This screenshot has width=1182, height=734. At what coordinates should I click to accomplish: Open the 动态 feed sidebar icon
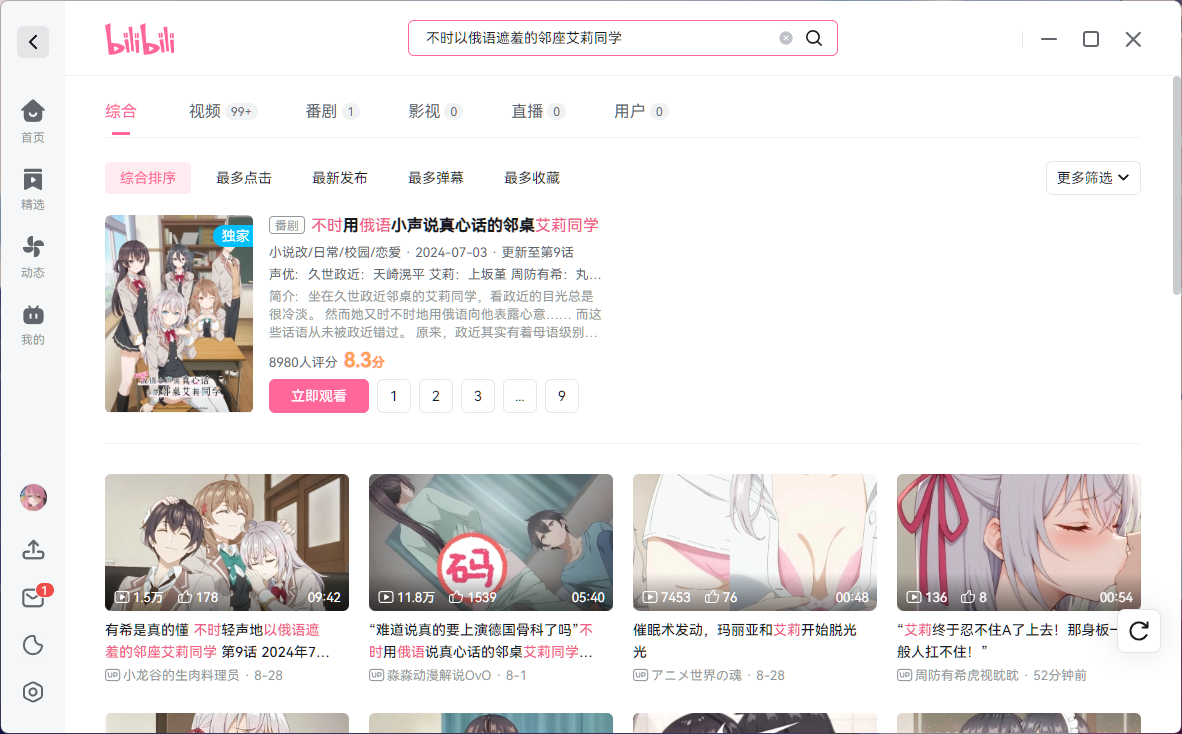coord(32,256)
